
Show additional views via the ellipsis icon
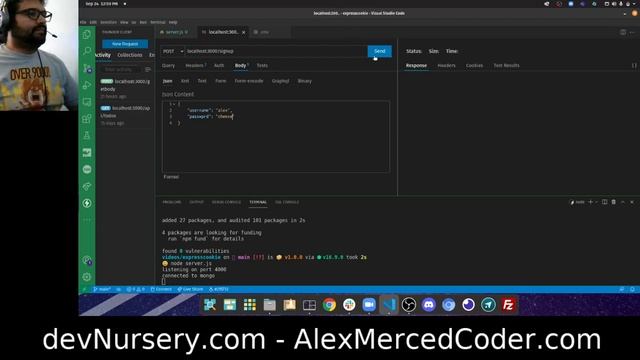pyautogui.click(x=87, y=220)
